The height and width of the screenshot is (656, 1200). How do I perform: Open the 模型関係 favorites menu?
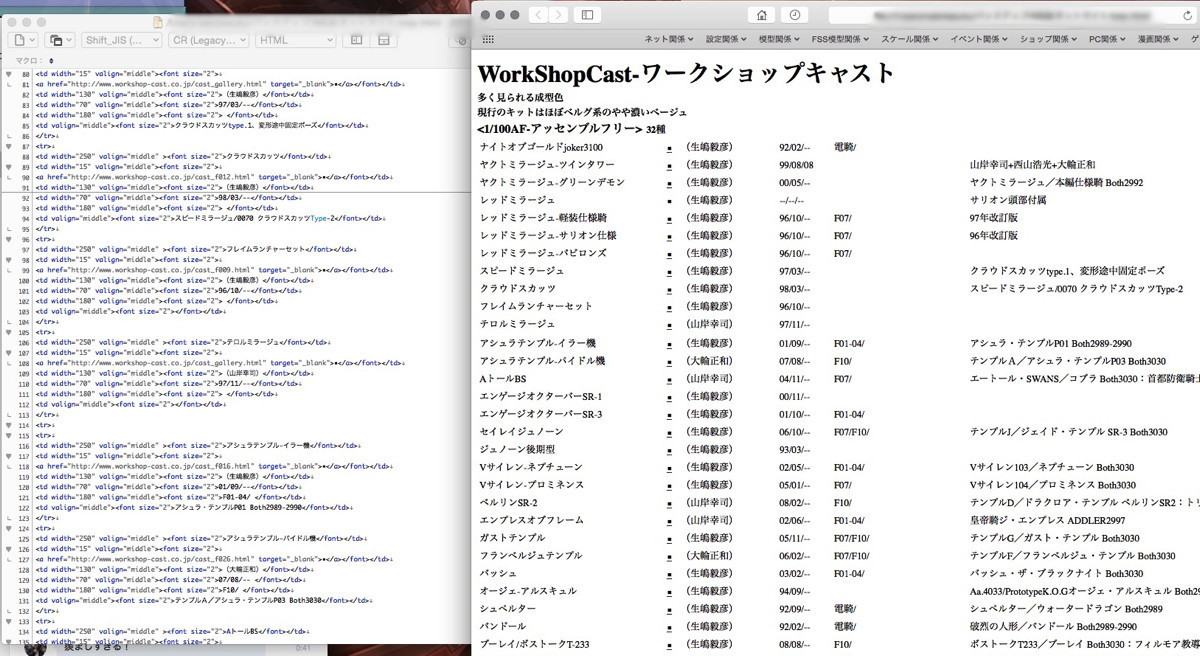pos(781,39)
